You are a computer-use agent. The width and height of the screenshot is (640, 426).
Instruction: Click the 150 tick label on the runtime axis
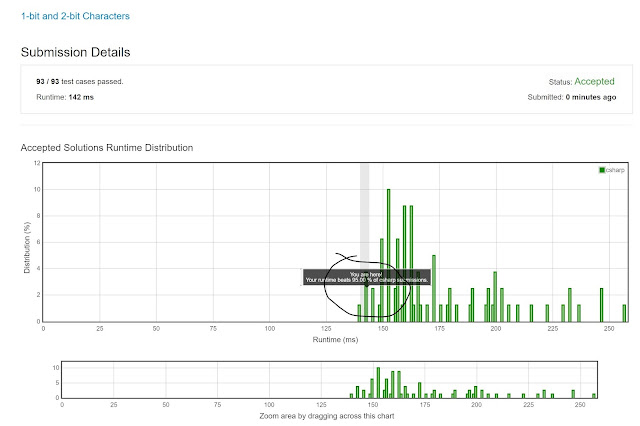(382, 328)
